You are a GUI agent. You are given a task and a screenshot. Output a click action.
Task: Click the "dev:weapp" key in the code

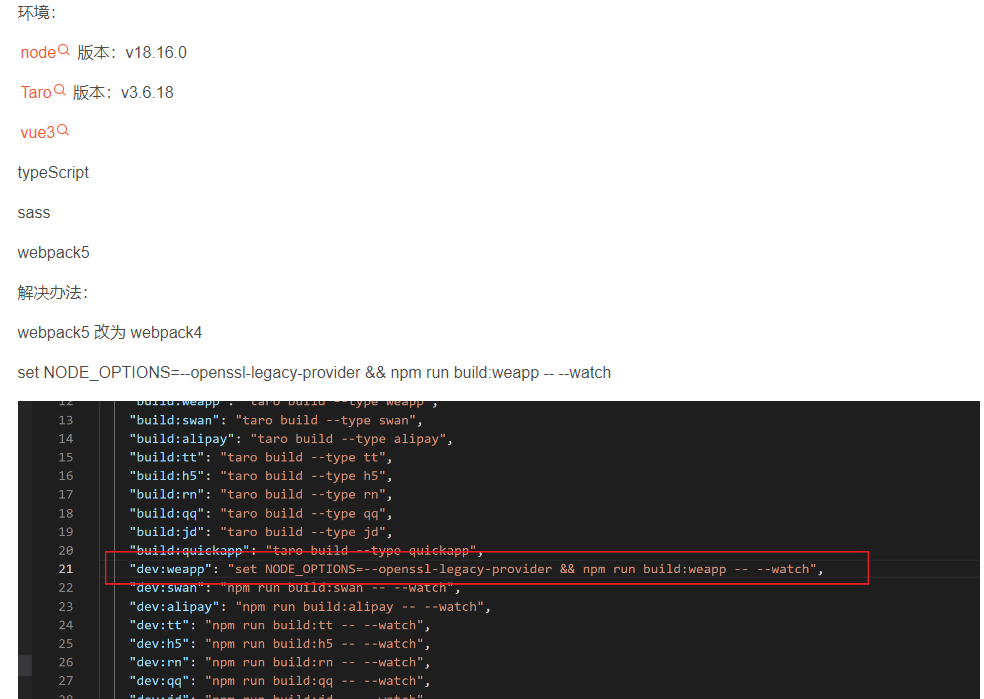point(166,569)
